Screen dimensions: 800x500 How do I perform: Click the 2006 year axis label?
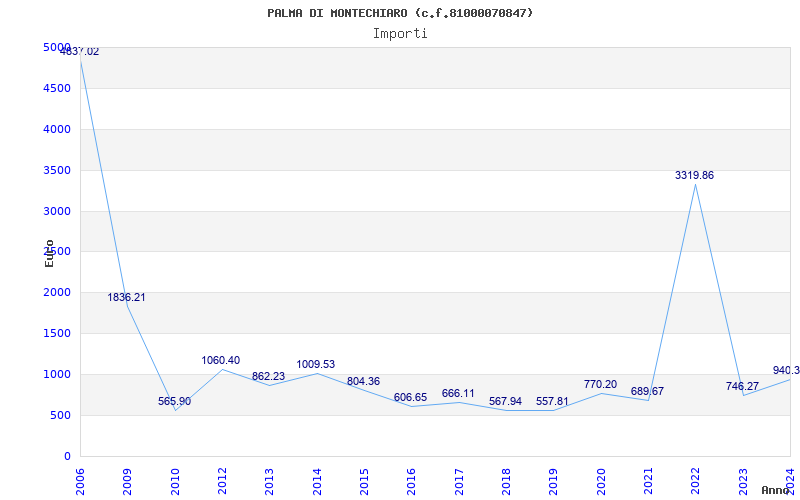coord(80,482)
